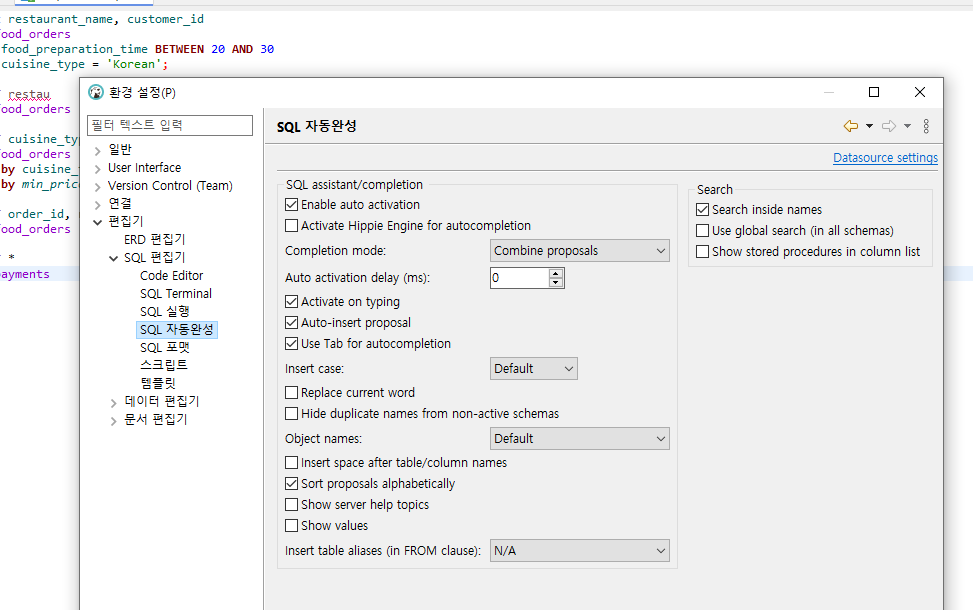Click the filter text input field
Viewport: 973px width, 610px height.
click(x=170, y=125)
